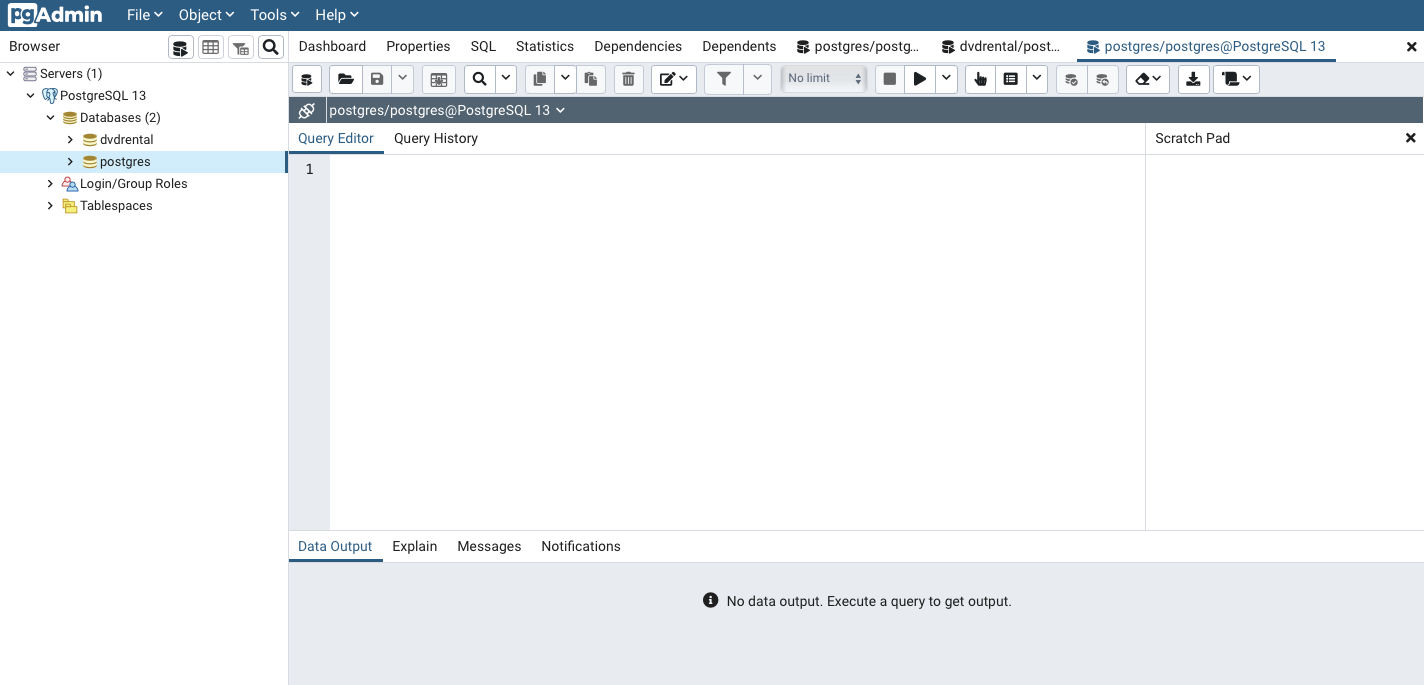Image resolution: width=1424 pixels, height=685 pixels.
Task: Execute query with the play button
Action: 920,79
